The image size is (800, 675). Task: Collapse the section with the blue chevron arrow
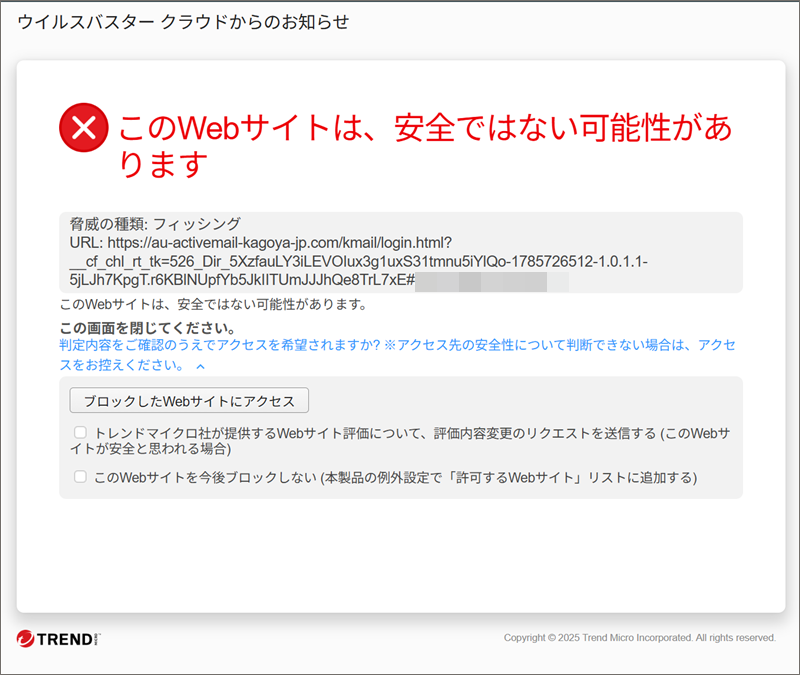201,366
